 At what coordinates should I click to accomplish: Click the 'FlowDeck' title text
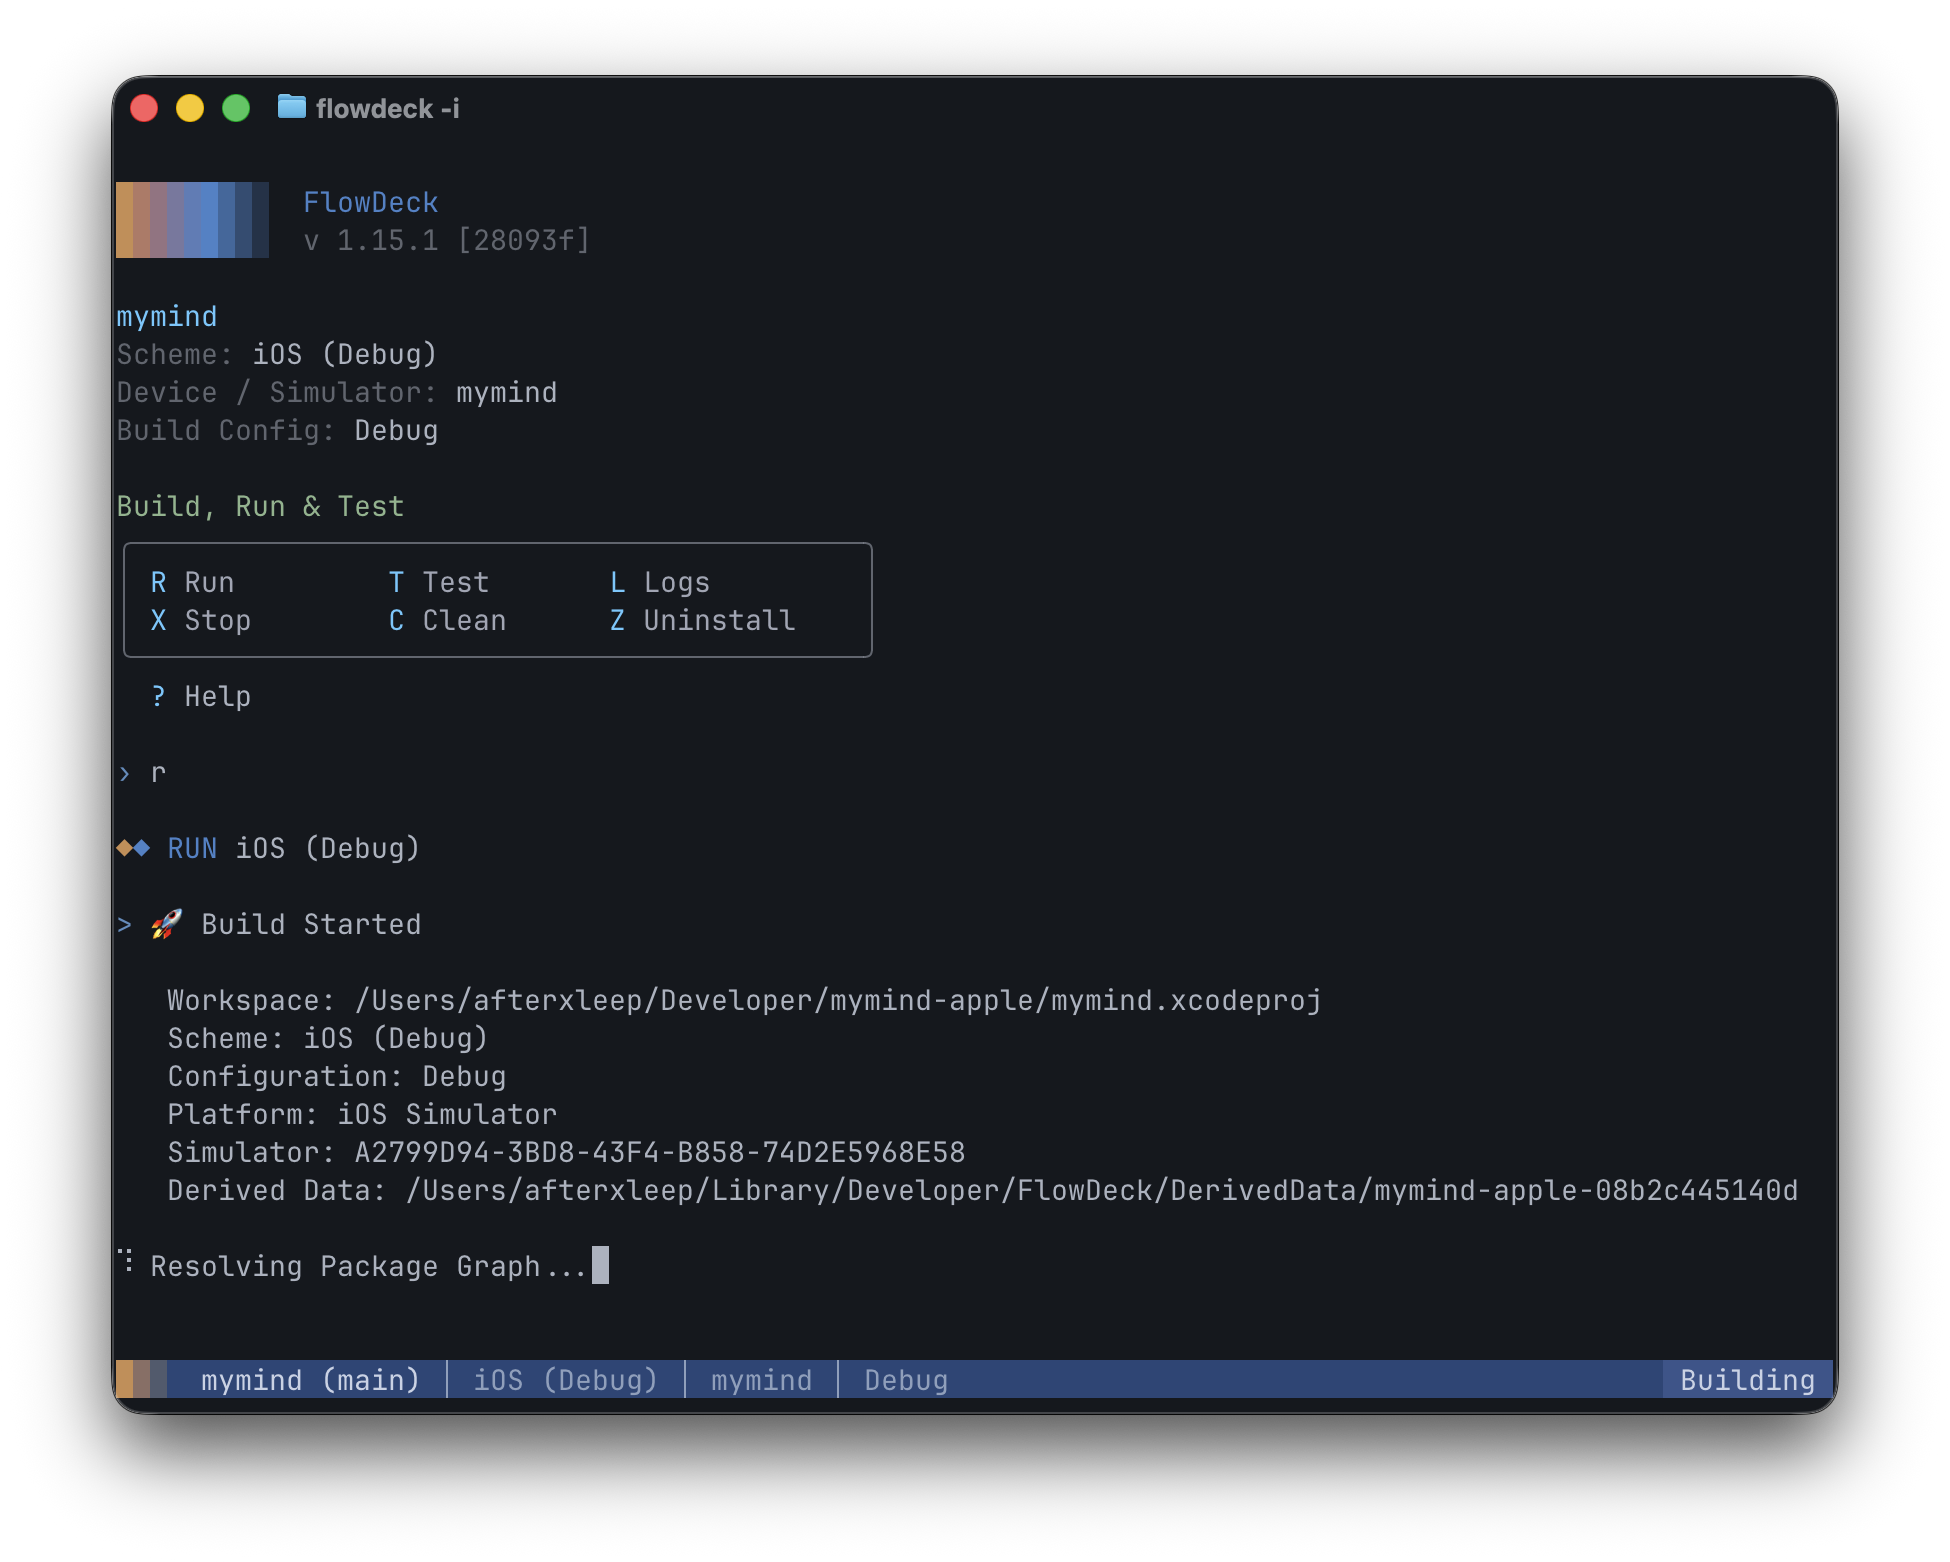pyautogui.click(x=371, y=203)
